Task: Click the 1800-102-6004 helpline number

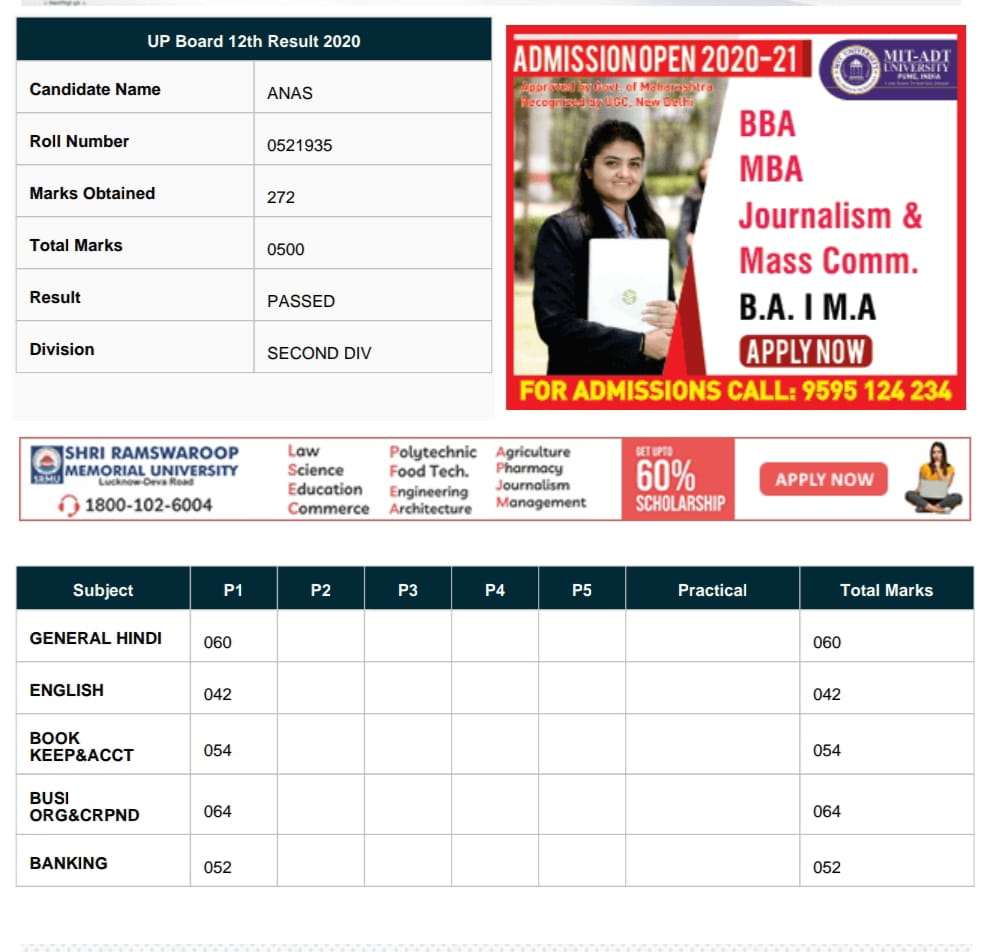Action: point(148,505)
